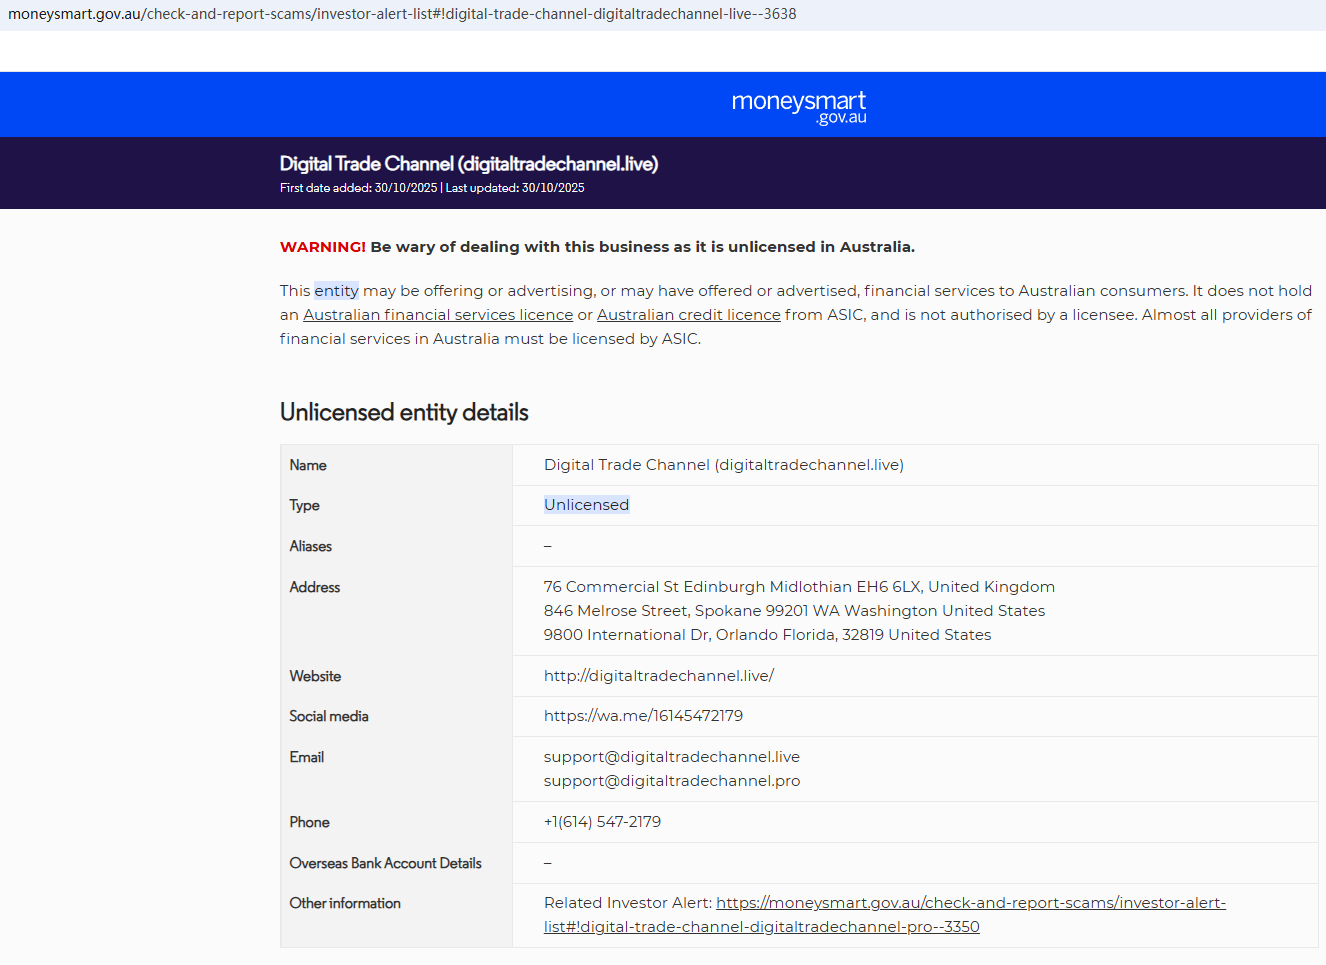
Task: Select the support@digitaltradechannel.pro email
Action: coord(672,781)
